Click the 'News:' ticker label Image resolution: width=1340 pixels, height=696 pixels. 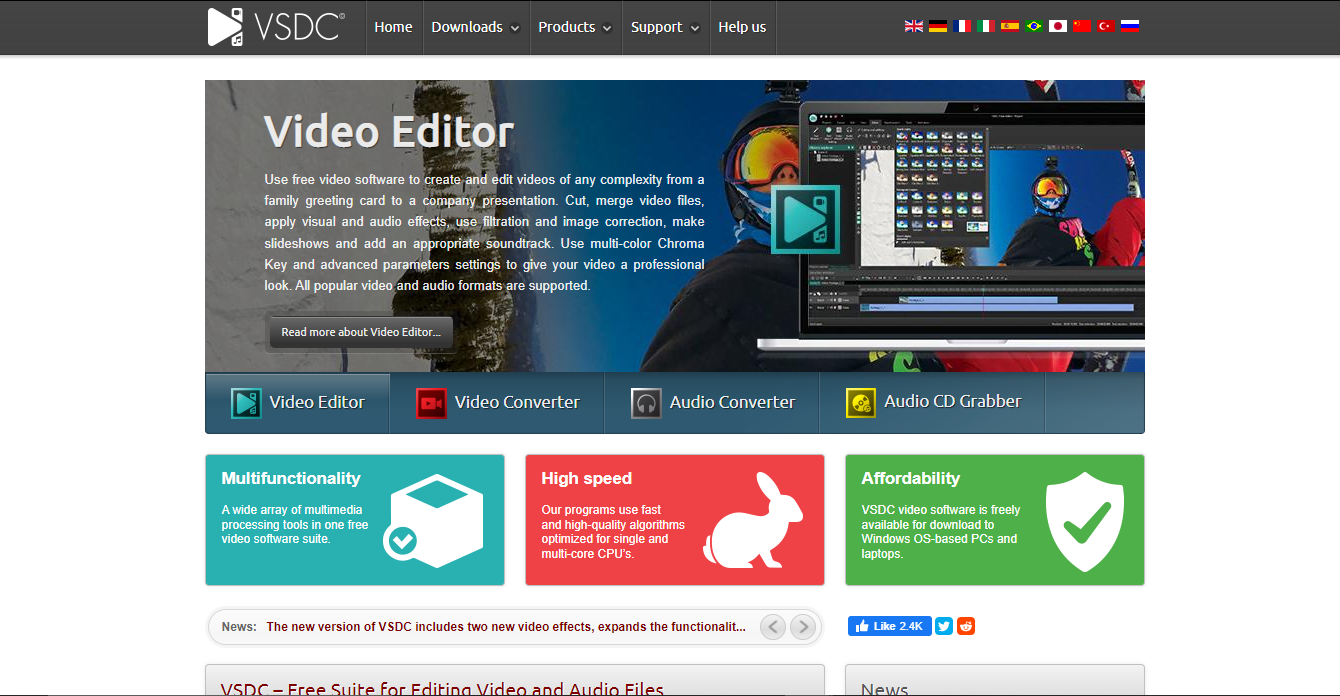click(x=239, y=627)
